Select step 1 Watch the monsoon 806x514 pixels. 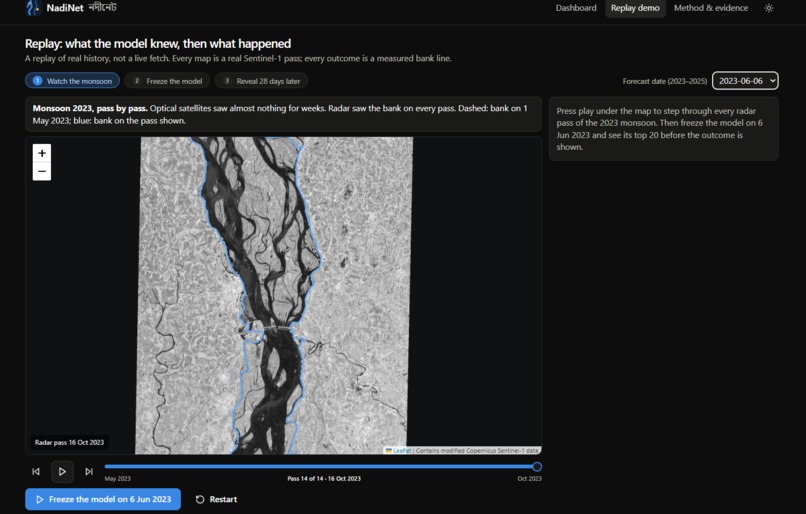tap(72, 81)
